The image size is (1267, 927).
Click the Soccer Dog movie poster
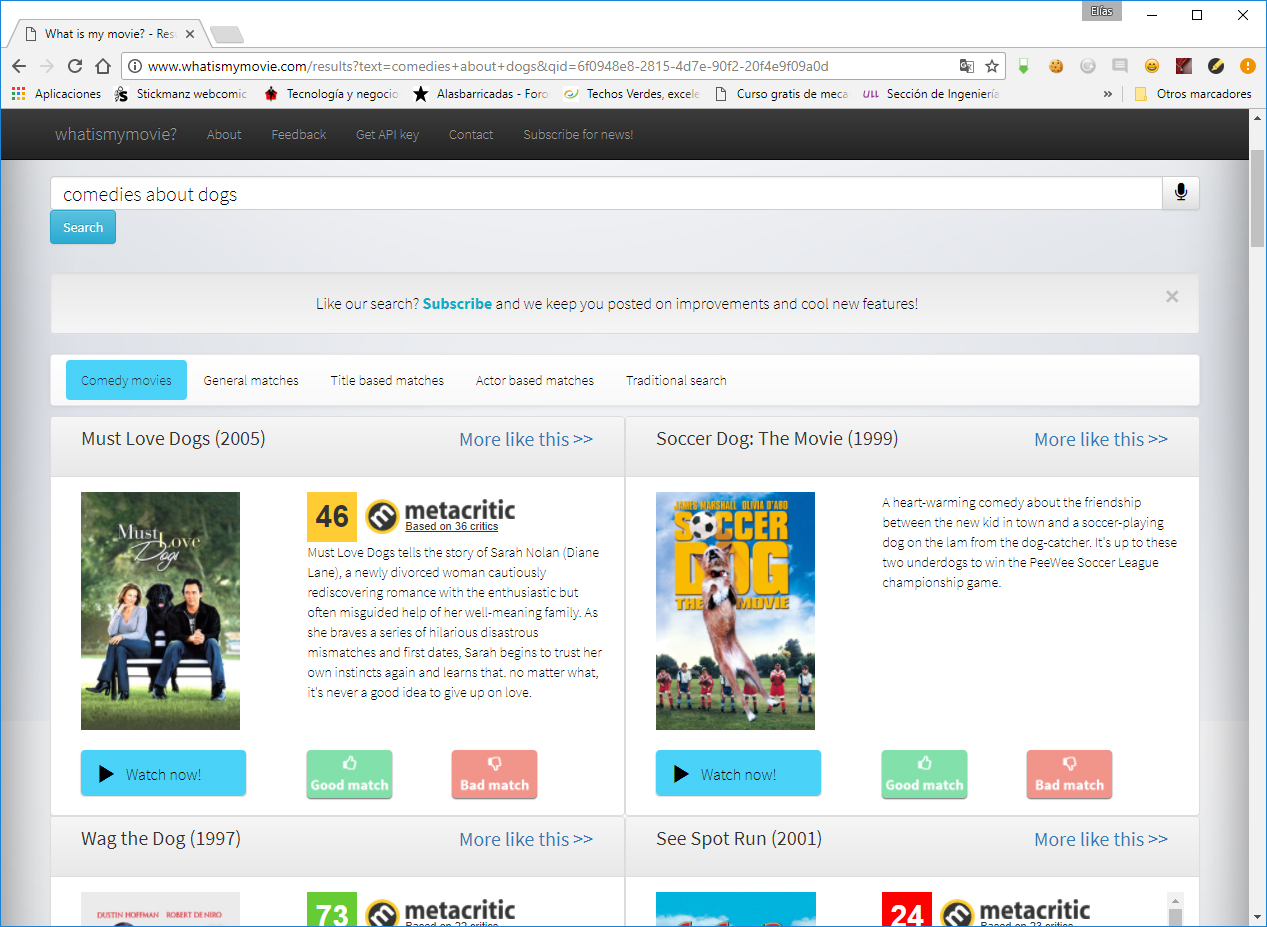tap(735, 610)
